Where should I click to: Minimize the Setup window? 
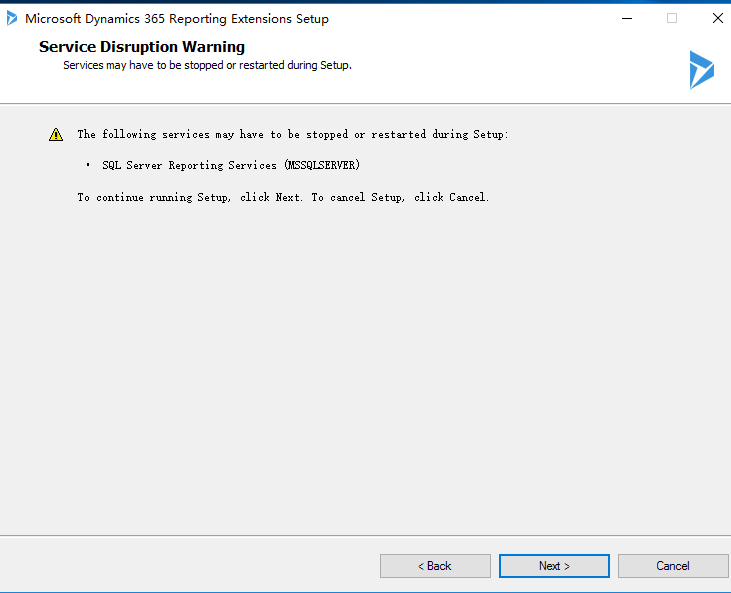(x=627, y=19)
